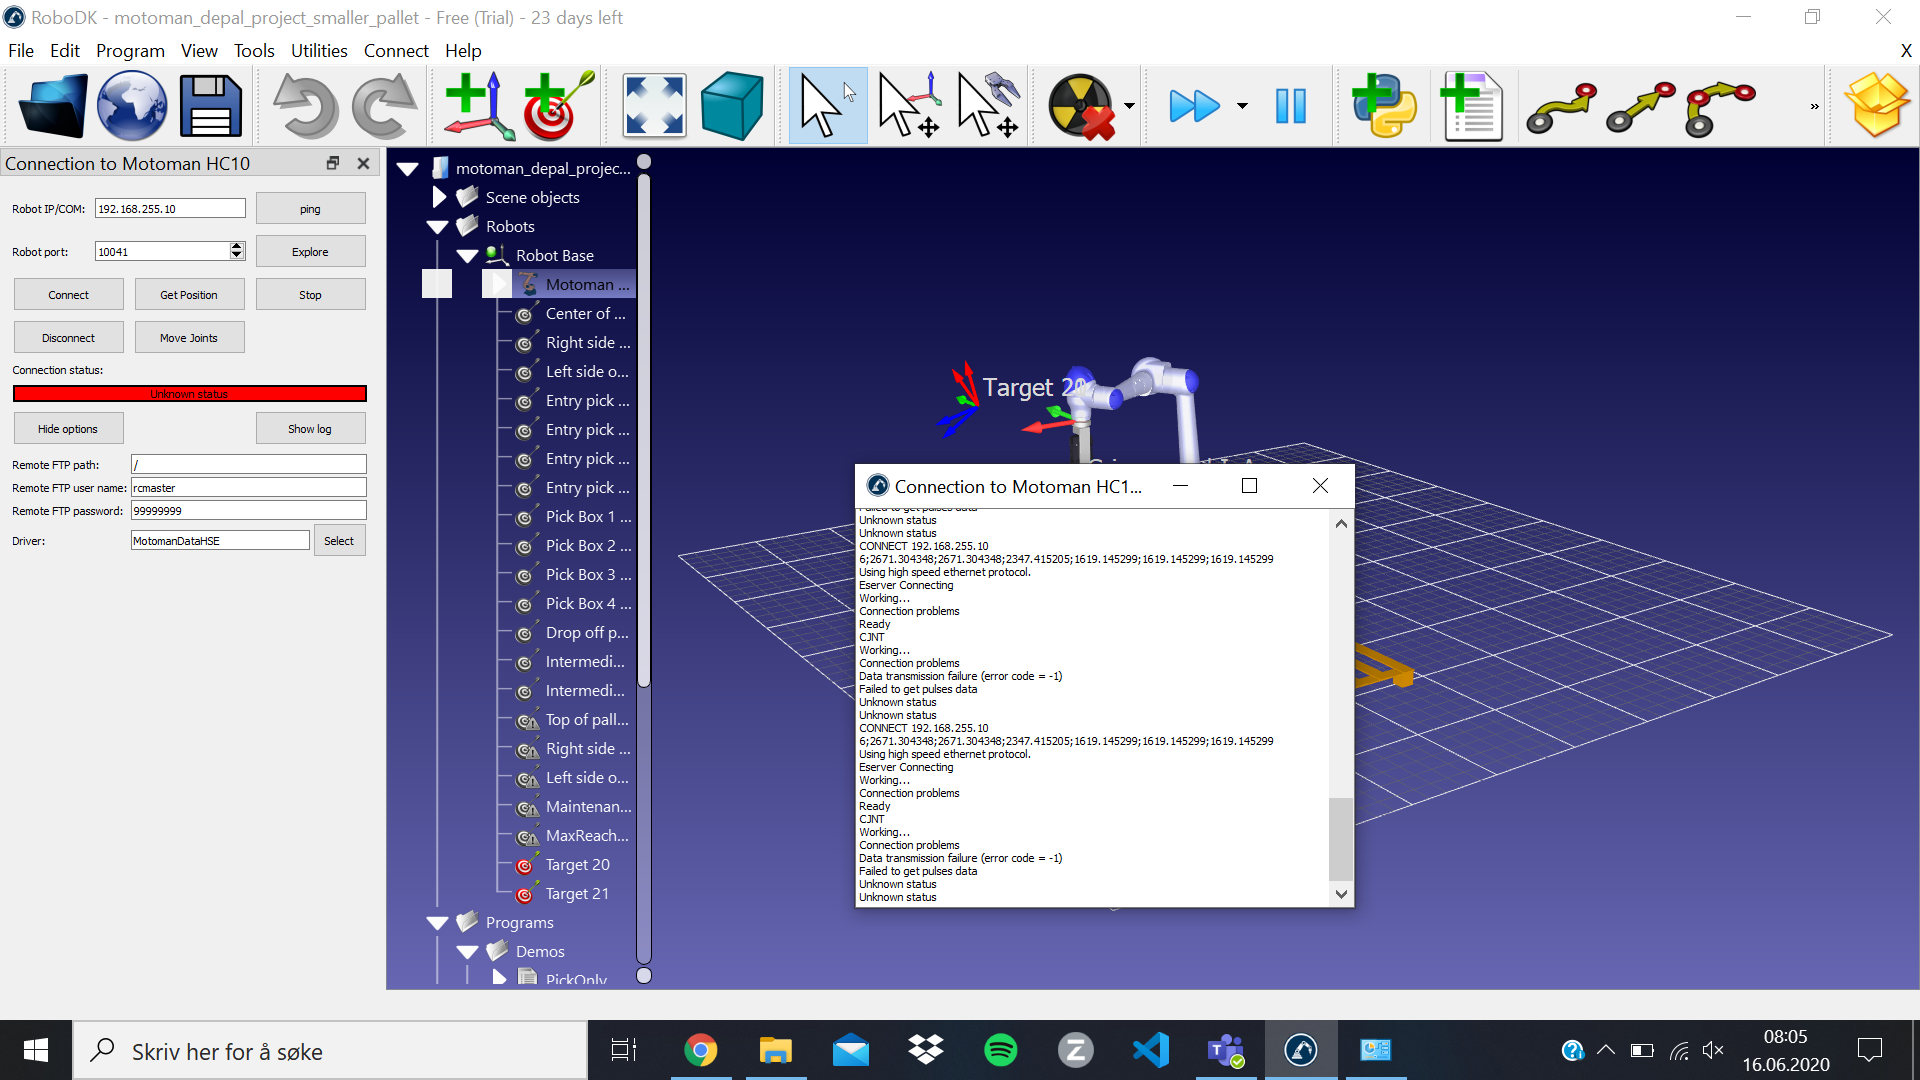Select the isometric view cube icon

pos(732,106)
